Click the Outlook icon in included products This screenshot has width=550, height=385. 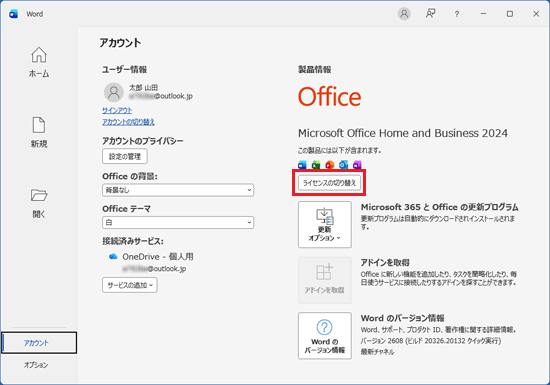coord(343,164)
